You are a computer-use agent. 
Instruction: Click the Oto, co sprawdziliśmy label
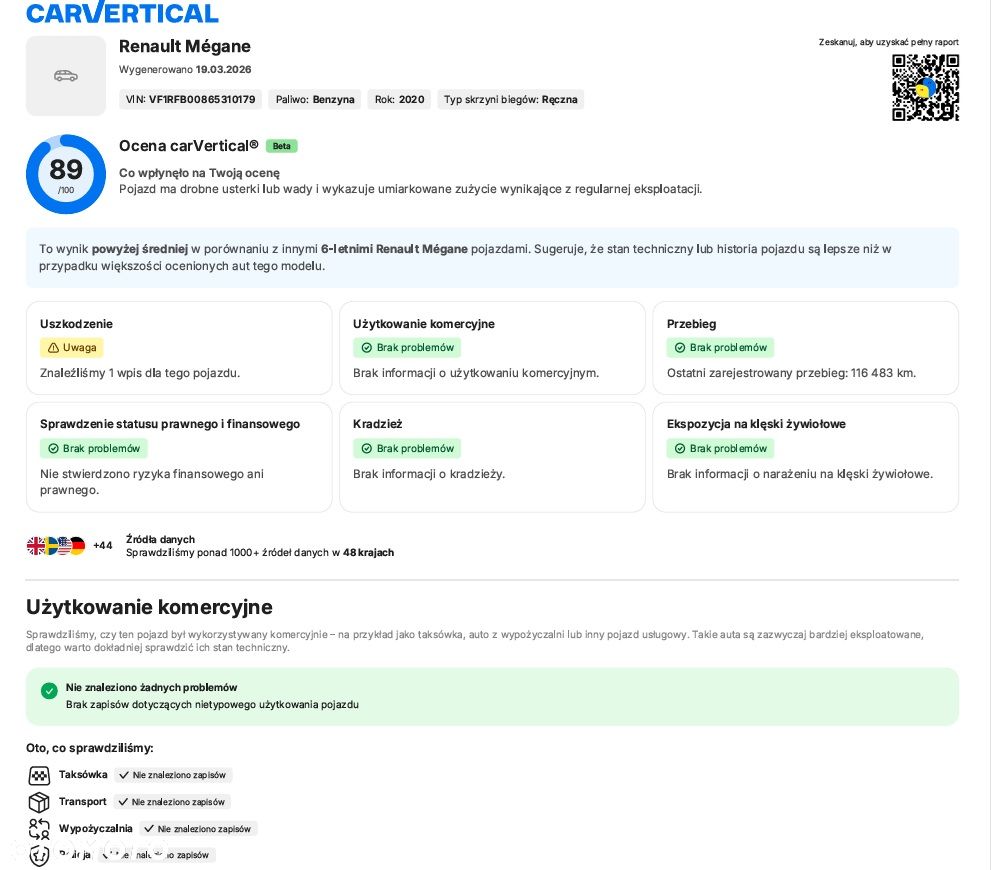(x=90, y=748)
